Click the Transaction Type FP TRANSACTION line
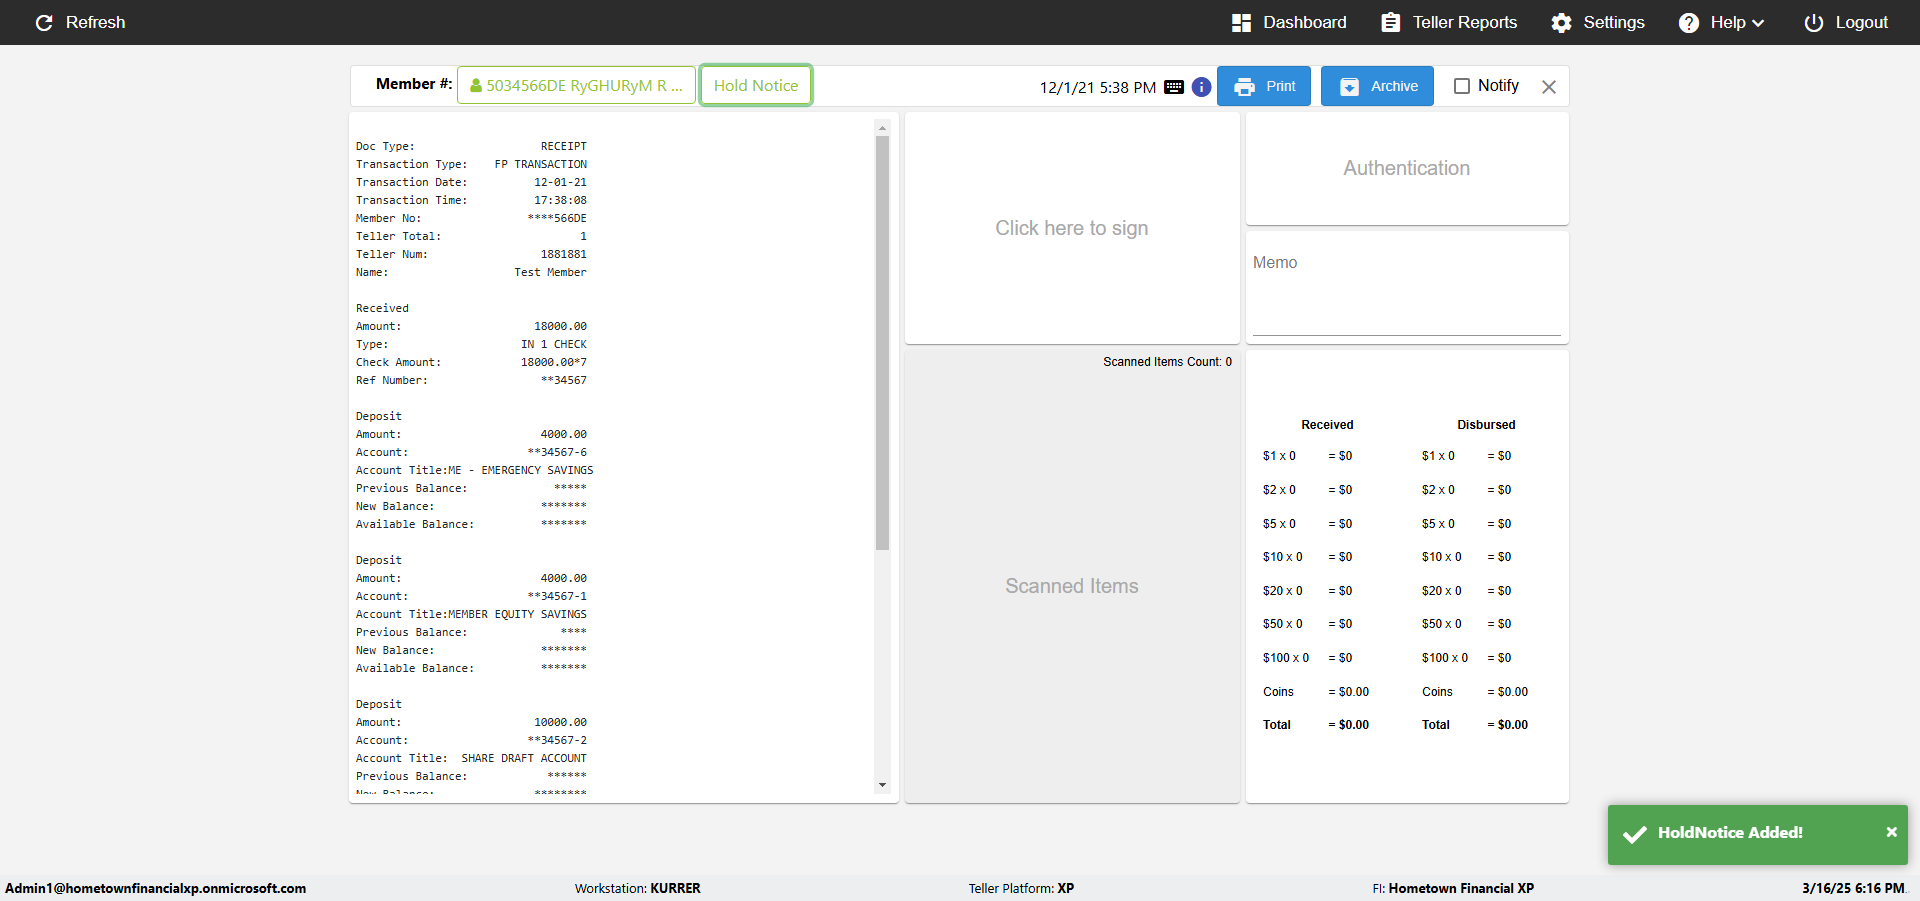The height and width of the screenshot is (901, 1920). point(471,164)
